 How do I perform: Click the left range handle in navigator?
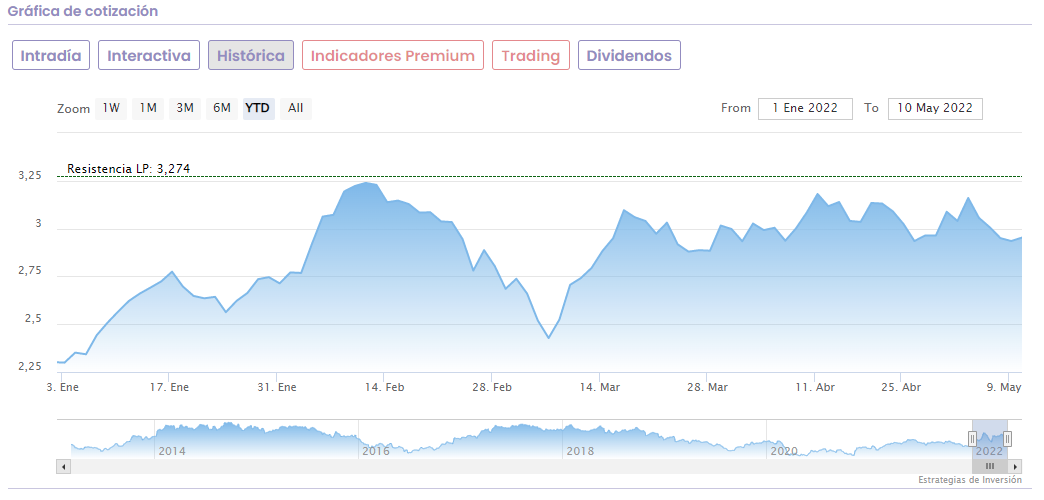(972, 438)
